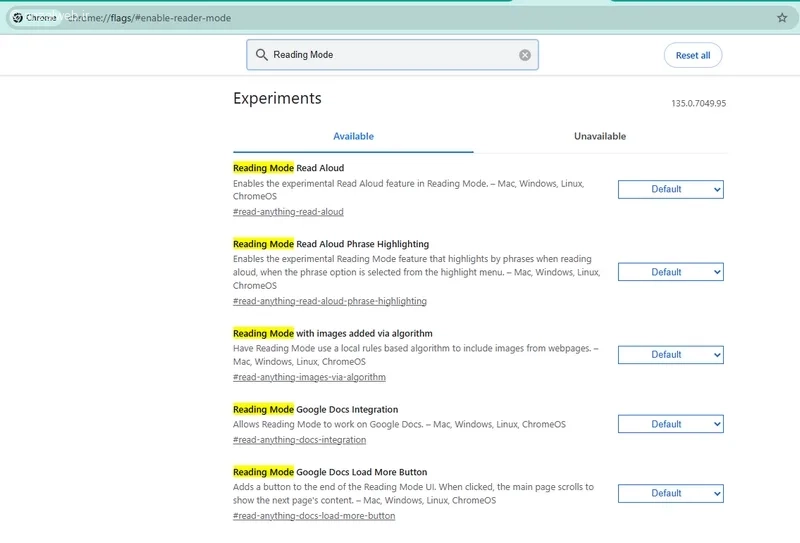Open images added via algorithm dropdown
This screenshot has width=800, height=543.
pos(670,355)
